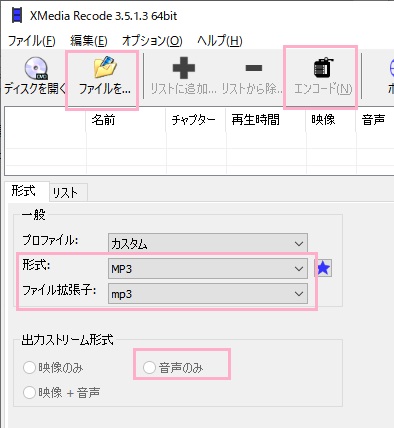Viewport: 394px width, 428px height.
Task: Open the オプション(O) menu
Action: 152,41
